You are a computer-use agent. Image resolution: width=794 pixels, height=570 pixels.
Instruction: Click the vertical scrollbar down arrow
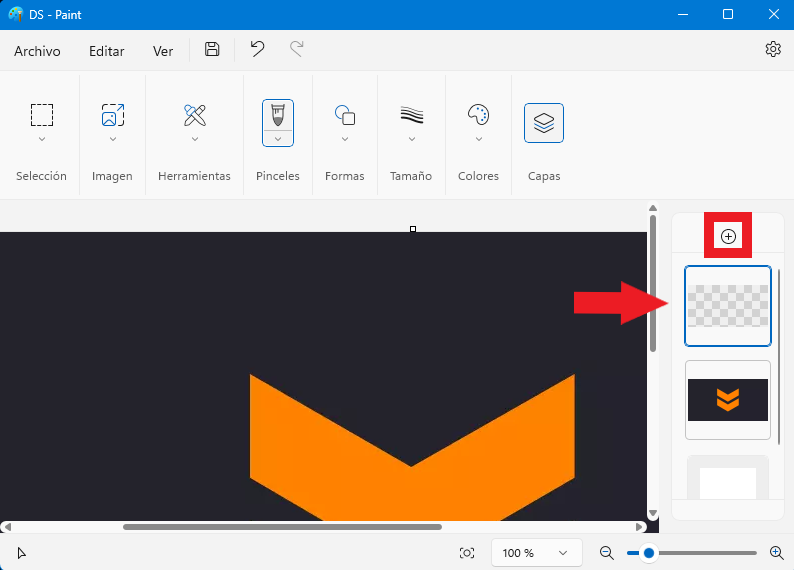coord(653,513)
